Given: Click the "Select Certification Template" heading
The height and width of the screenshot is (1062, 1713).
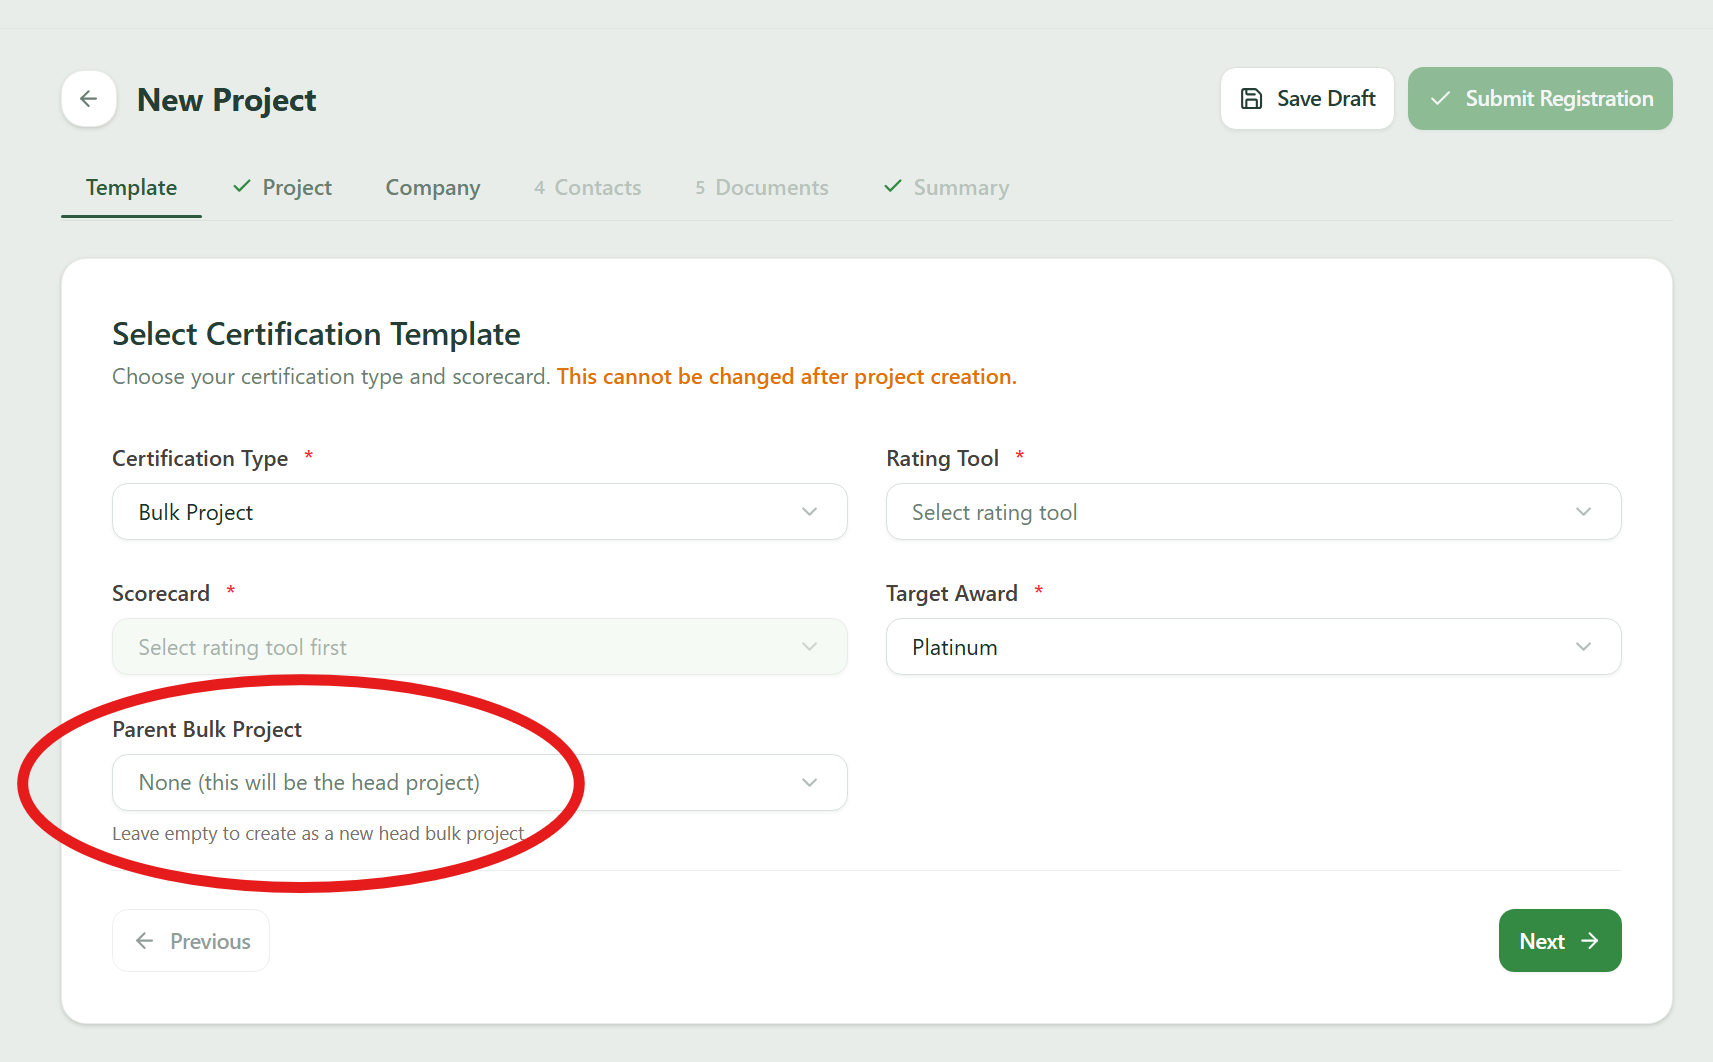Looking at the screenshot, I should [x=316, y=334].
